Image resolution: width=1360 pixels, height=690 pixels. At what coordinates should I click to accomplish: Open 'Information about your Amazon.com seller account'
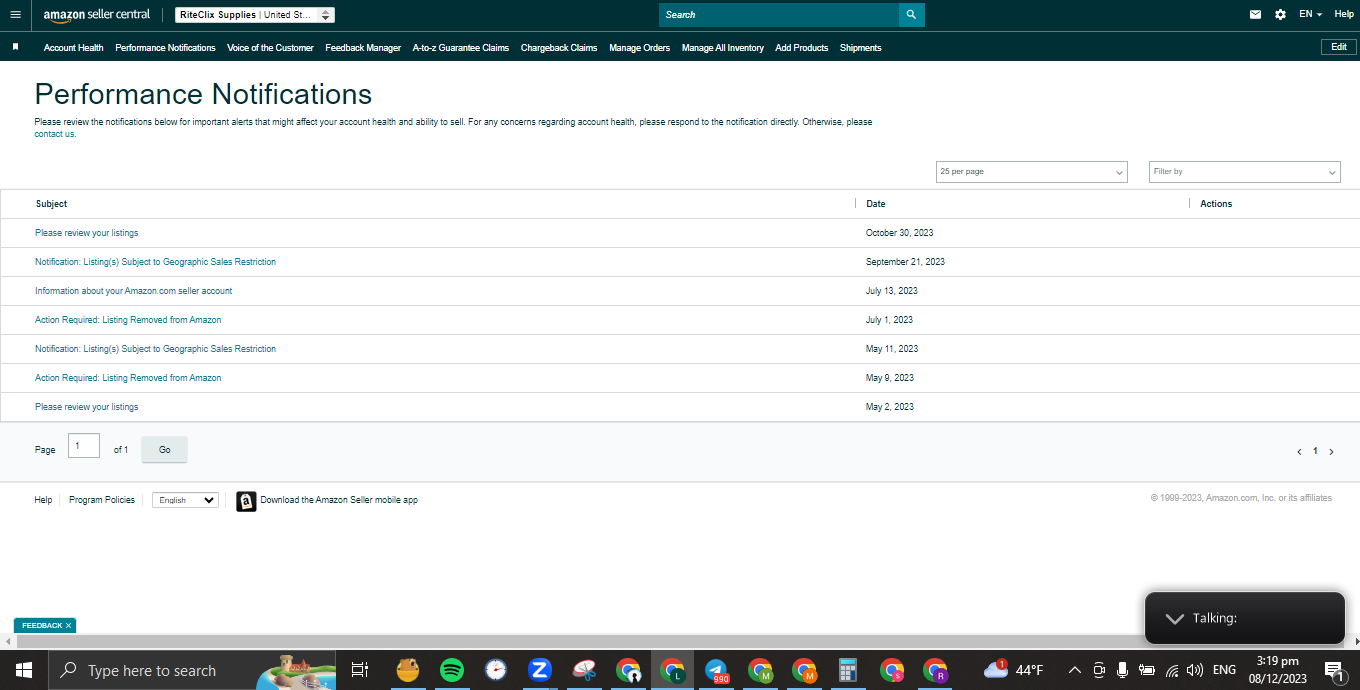point(133,291)
